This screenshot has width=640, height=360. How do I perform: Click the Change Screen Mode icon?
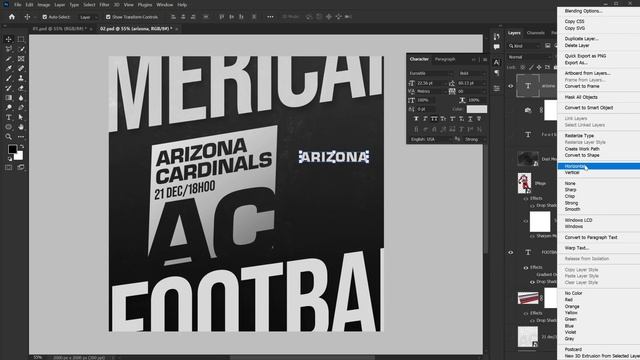pos(21,167)
